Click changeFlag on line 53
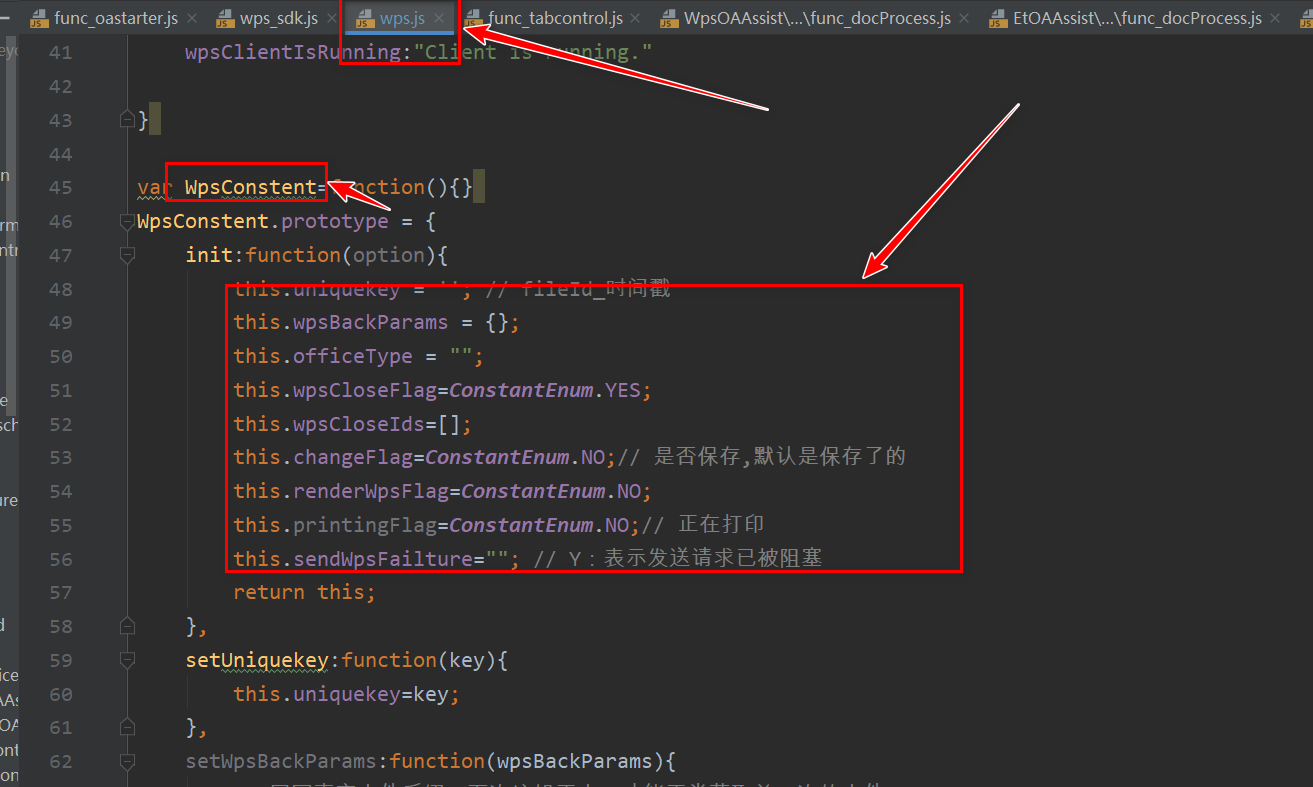 point(353,457)
